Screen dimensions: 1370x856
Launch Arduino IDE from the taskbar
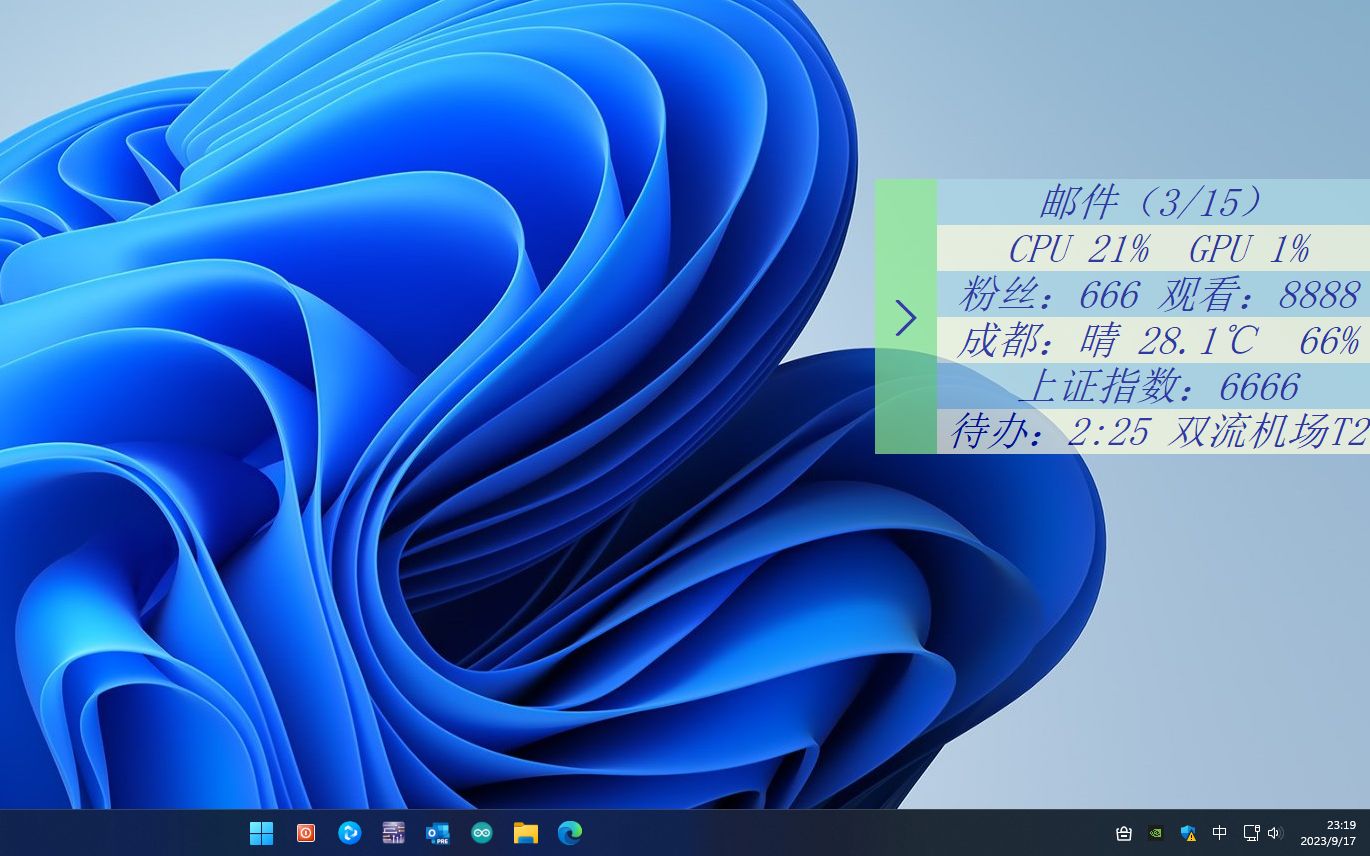click(x=481, y=832)
